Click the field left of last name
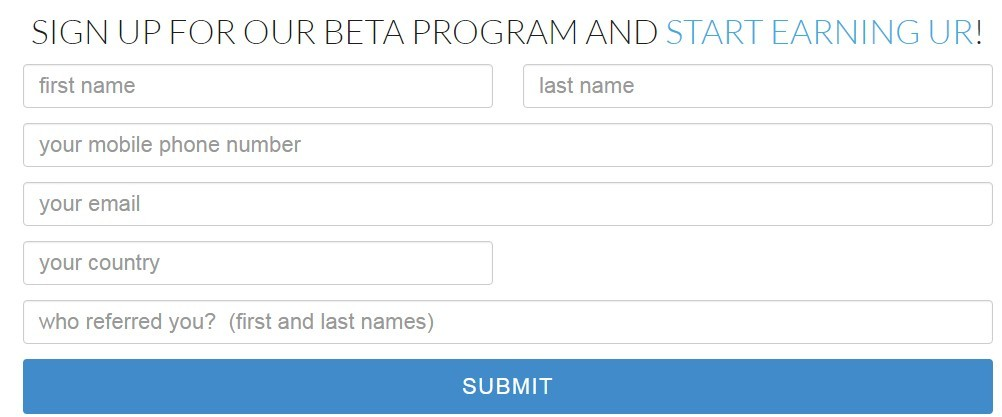Image resolution: width=1002 pixels, height=417 pixels. click(x=257, y=86)
